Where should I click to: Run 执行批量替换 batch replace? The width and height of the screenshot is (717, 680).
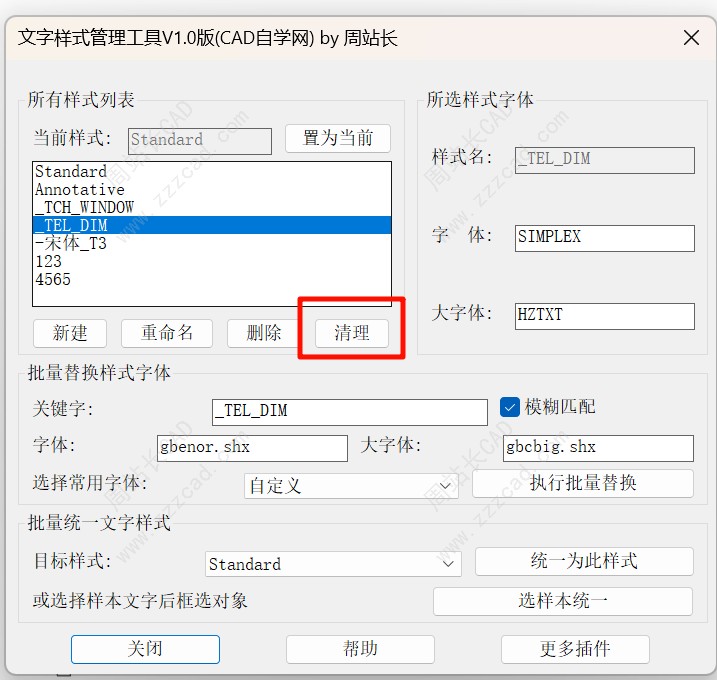click(582, 483)
